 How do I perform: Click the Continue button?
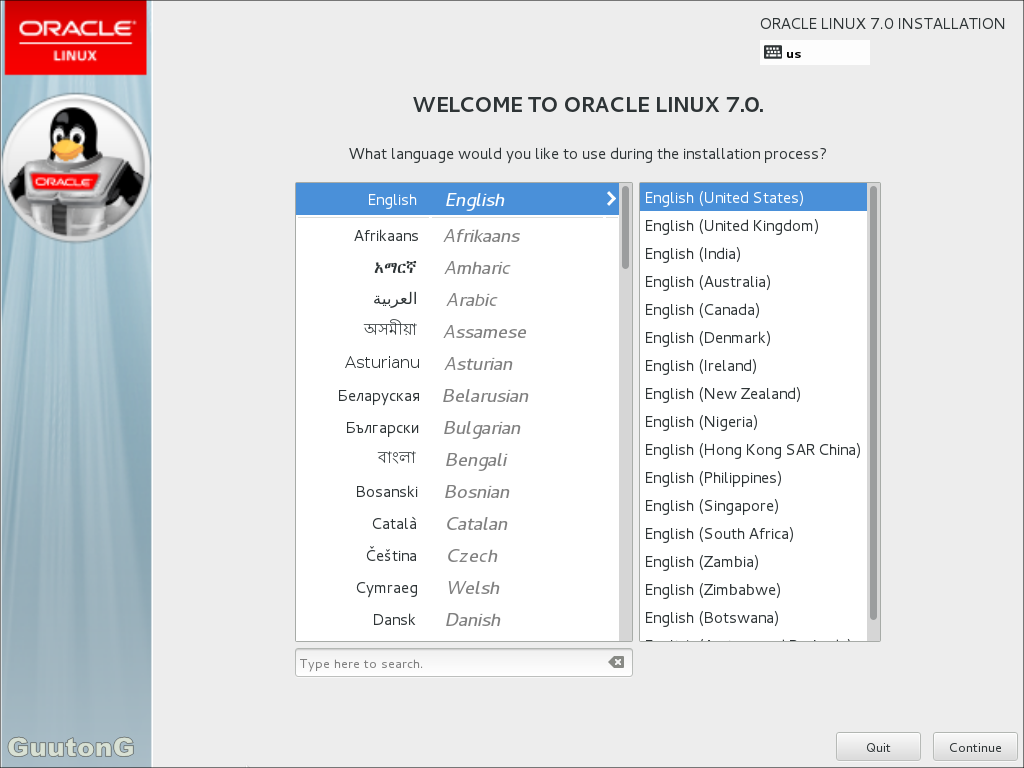(x=975, y=747)
